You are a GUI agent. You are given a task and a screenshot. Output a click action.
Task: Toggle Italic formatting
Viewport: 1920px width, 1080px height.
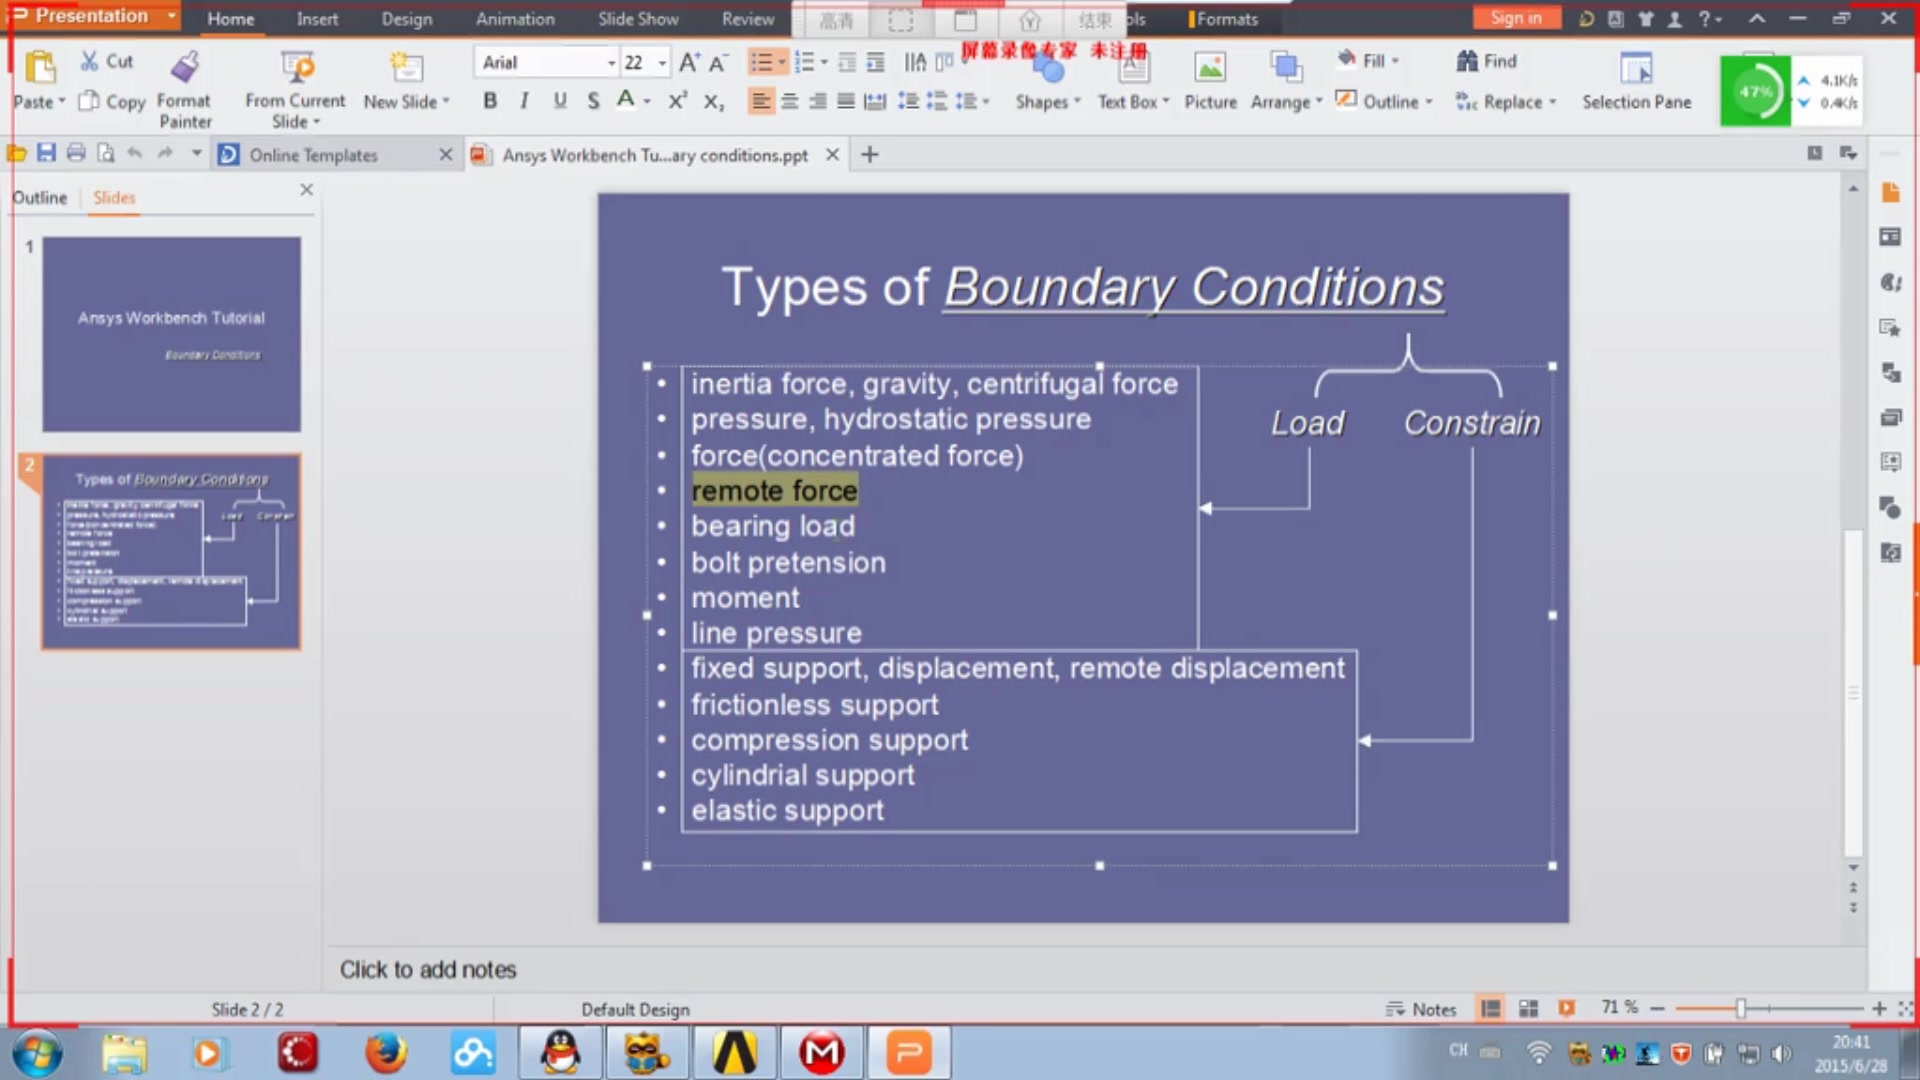(x=524, y=101)
